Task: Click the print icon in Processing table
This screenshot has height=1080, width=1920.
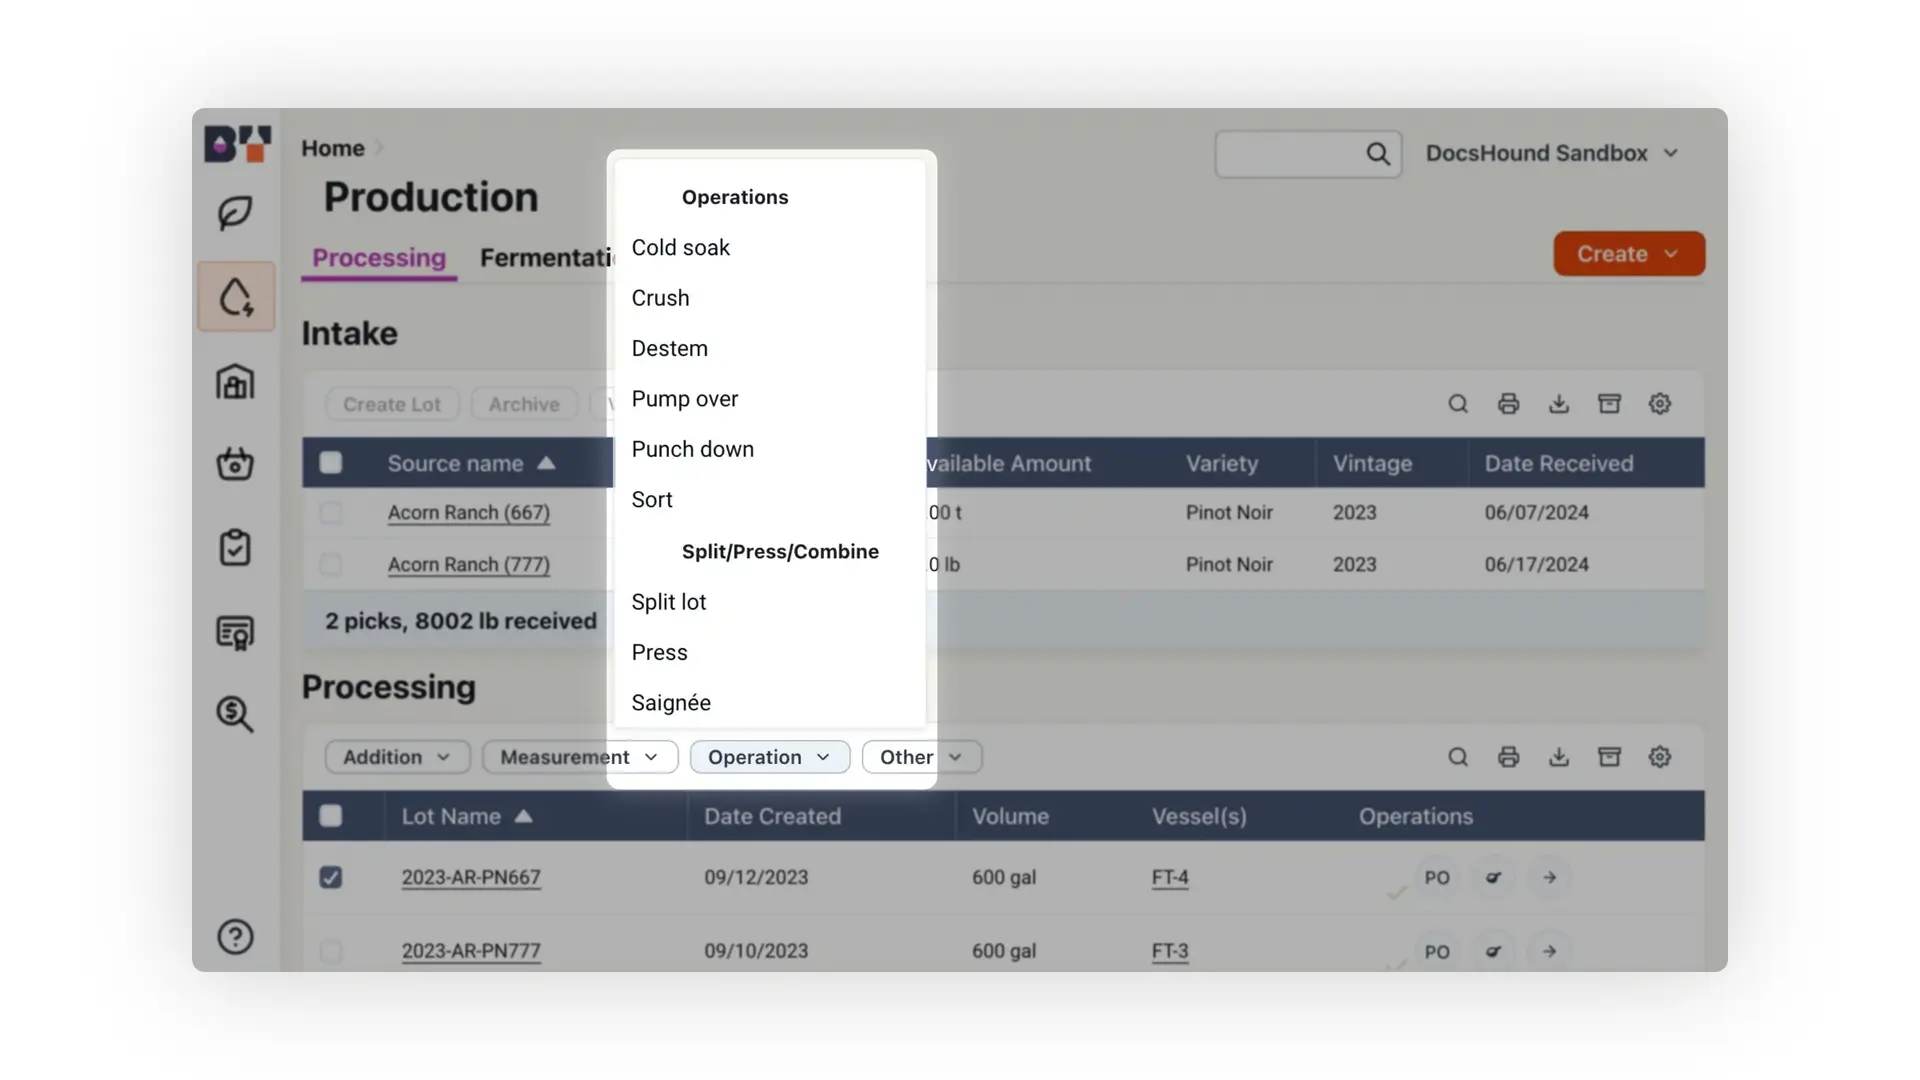Action: pyautogui.click(x=1509, y=756)
